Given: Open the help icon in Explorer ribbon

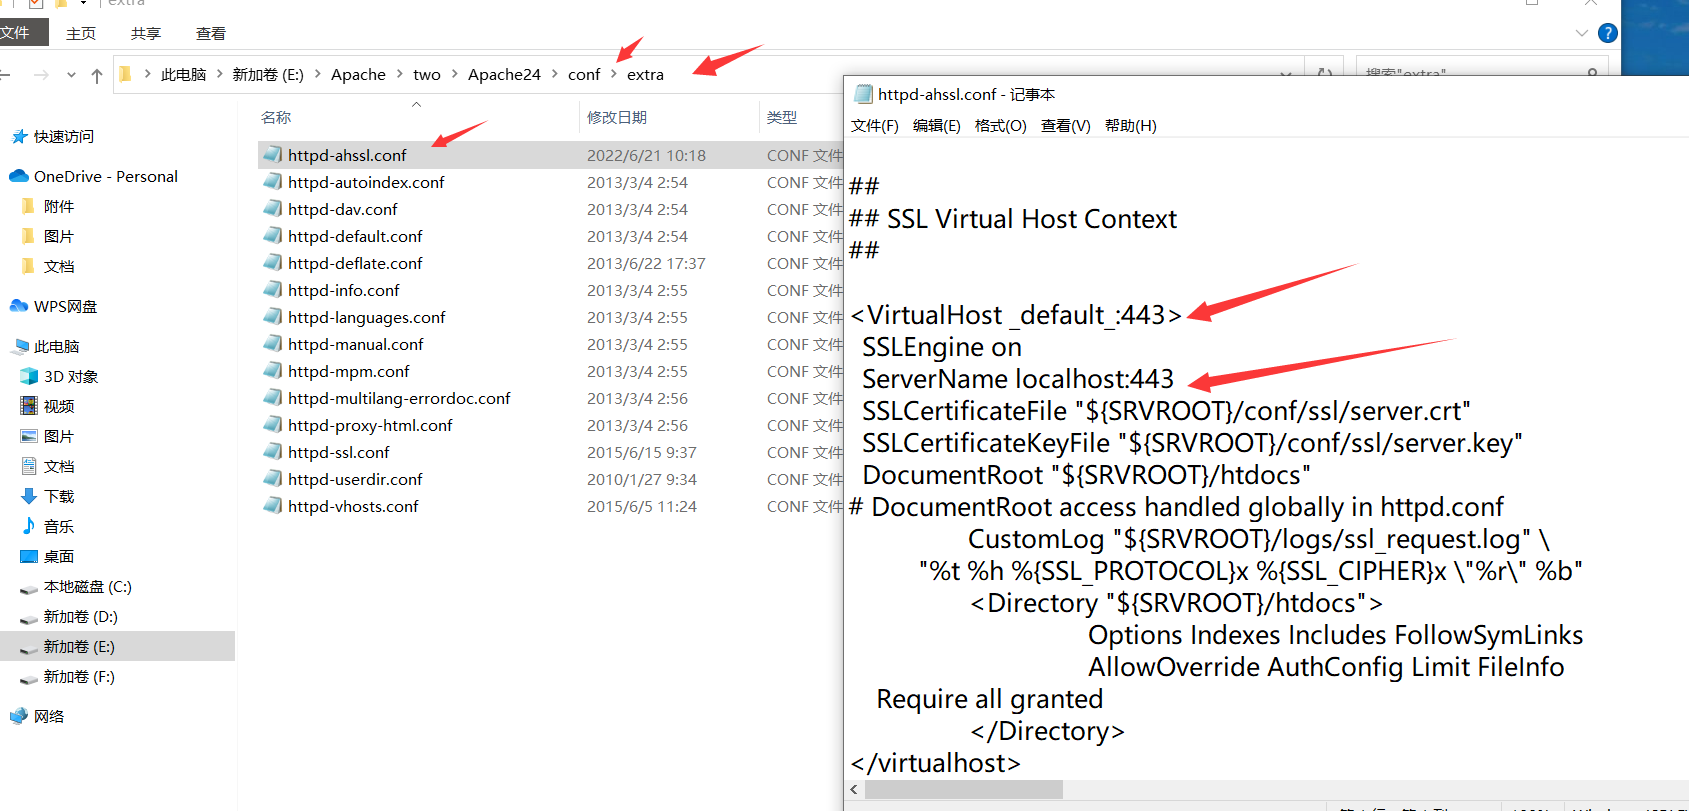Looking at the screenshot, I should [x=1608, y=33].
